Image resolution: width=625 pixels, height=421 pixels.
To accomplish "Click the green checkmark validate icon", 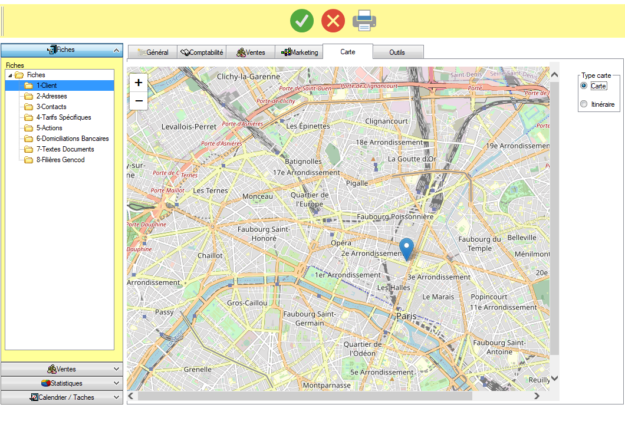I will [302, 20].
